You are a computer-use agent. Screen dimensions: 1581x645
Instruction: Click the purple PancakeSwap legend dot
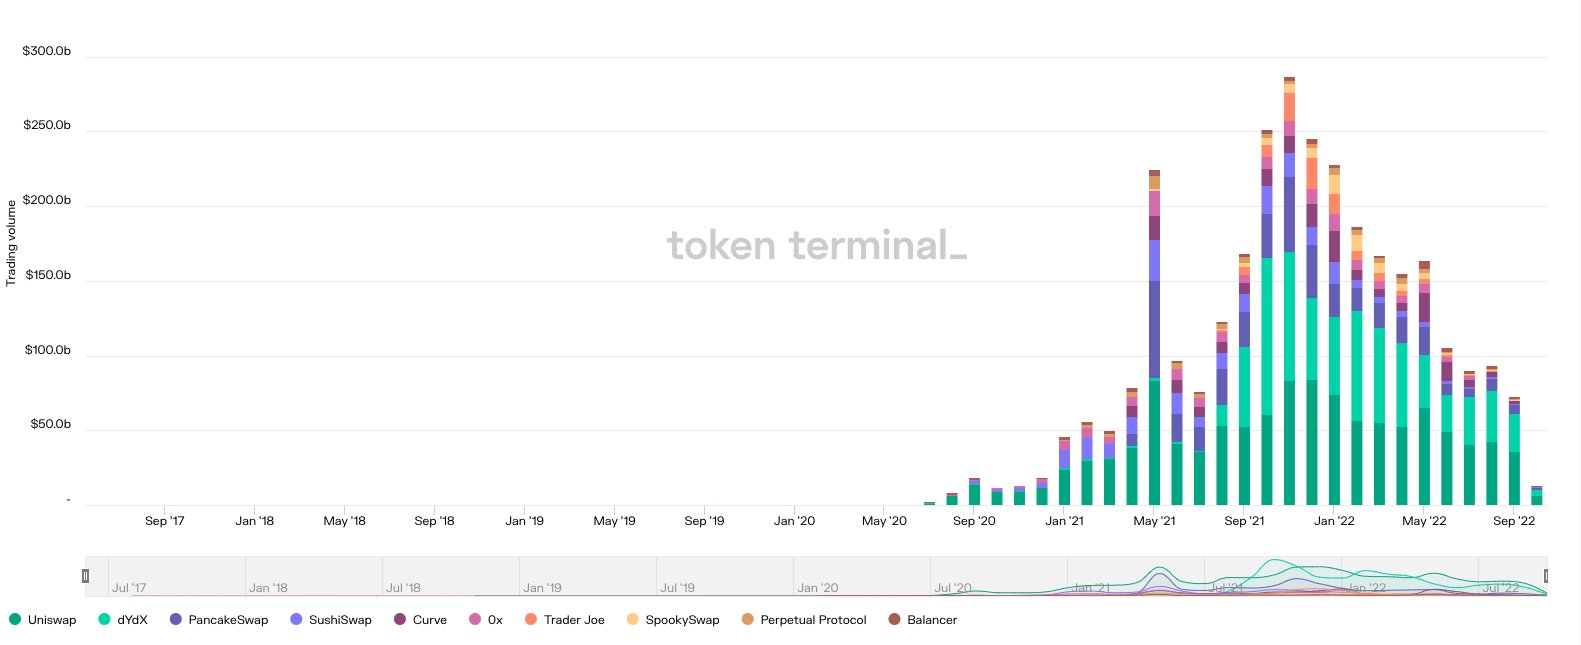[x=176, y=620]
